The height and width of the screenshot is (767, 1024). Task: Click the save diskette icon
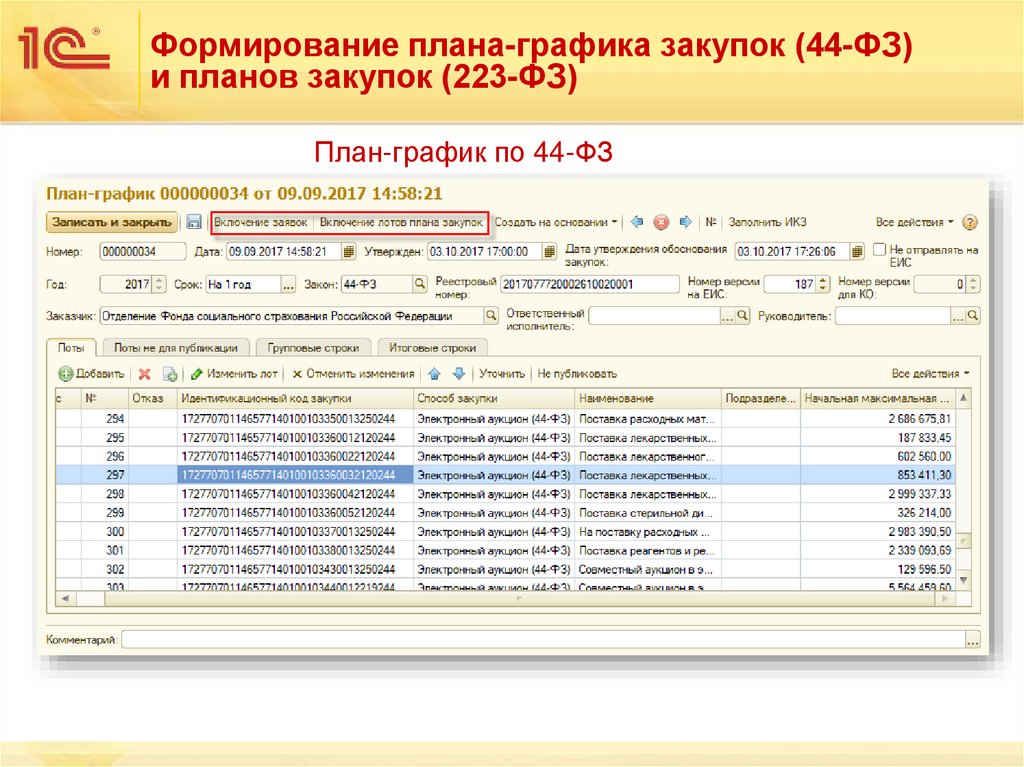click(x=194, y=220)
